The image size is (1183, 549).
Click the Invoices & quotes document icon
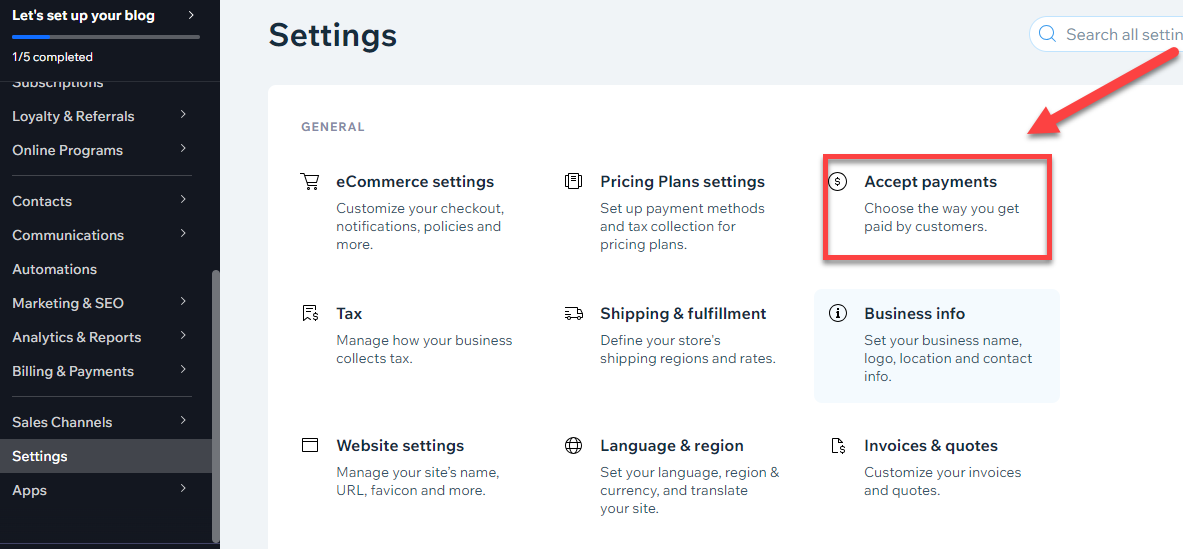point(837,445)
